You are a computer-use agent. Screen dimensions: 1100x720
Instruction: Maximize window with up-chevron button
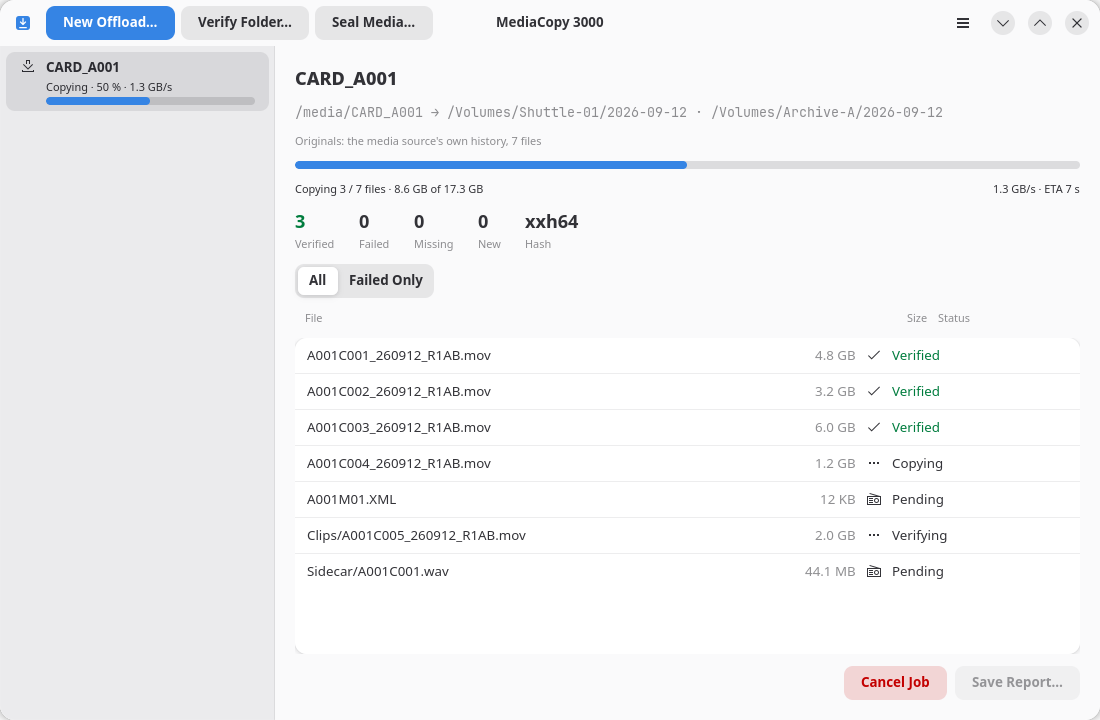1040,23
